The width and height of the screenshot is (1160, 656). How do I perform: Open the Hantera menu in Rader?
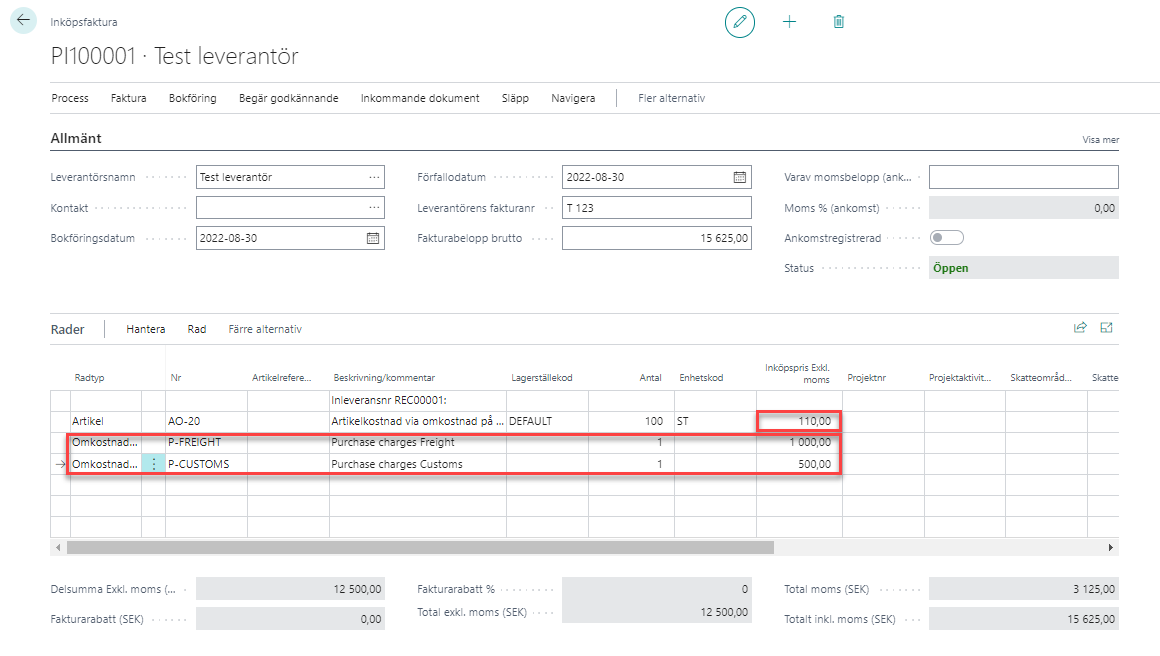click(x=146, y=329)
